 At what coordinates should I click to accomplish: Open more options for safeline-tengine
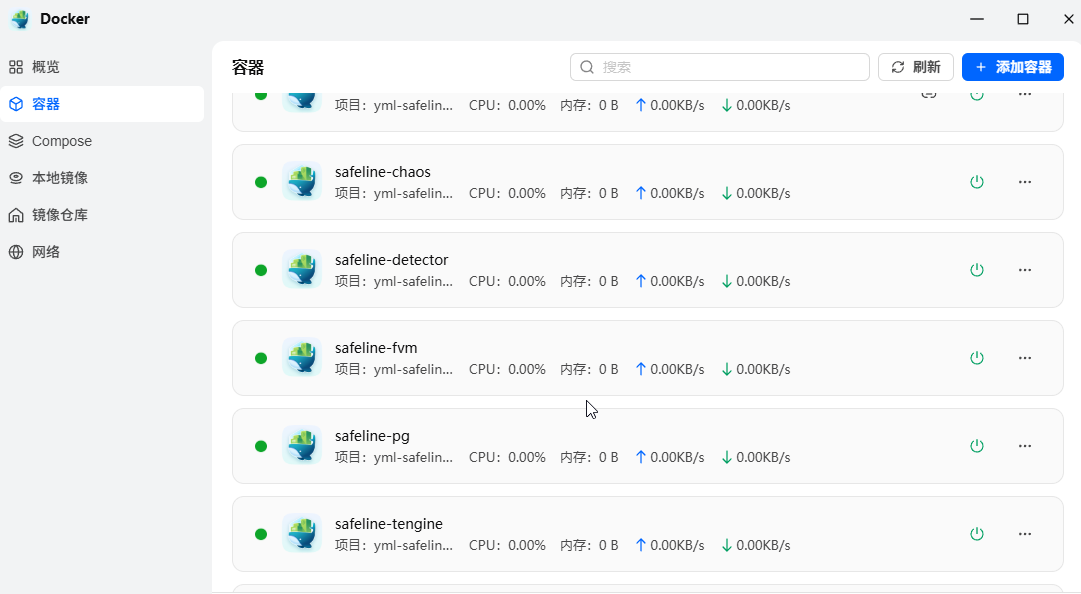point(1025,534)
